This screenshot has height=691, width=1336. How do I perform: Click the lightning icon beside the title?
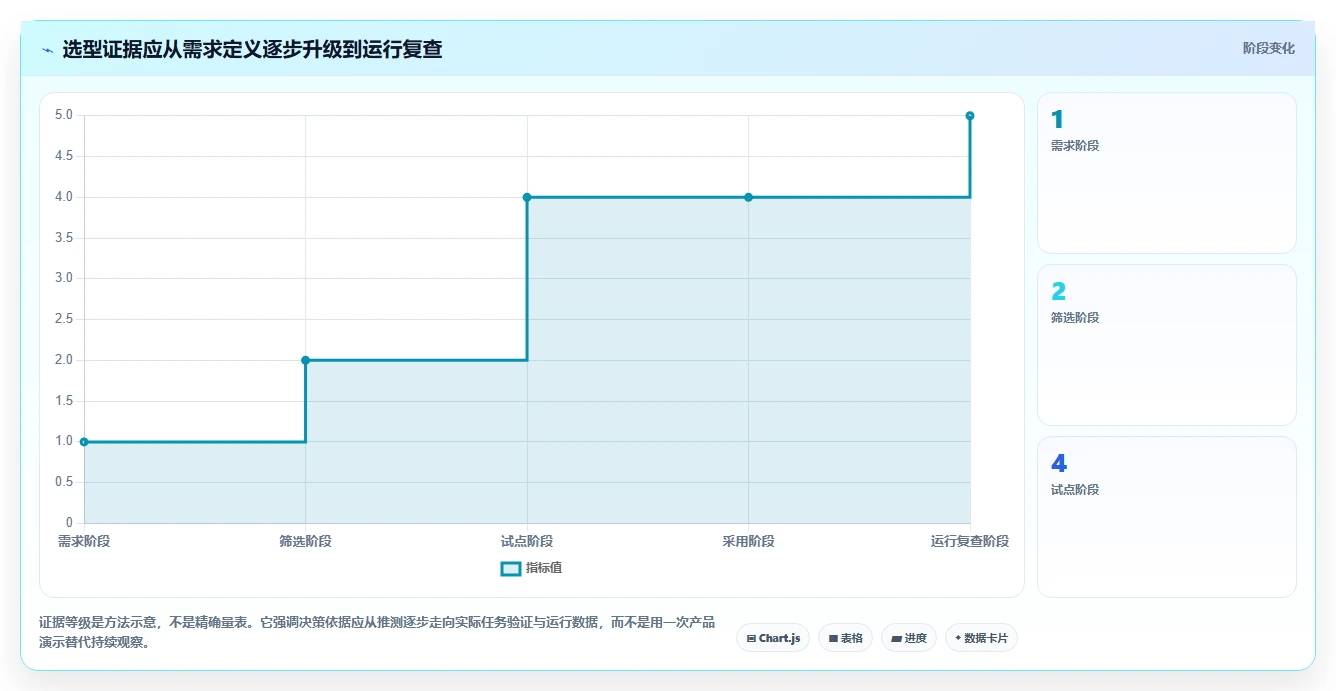tap(47, 49)
